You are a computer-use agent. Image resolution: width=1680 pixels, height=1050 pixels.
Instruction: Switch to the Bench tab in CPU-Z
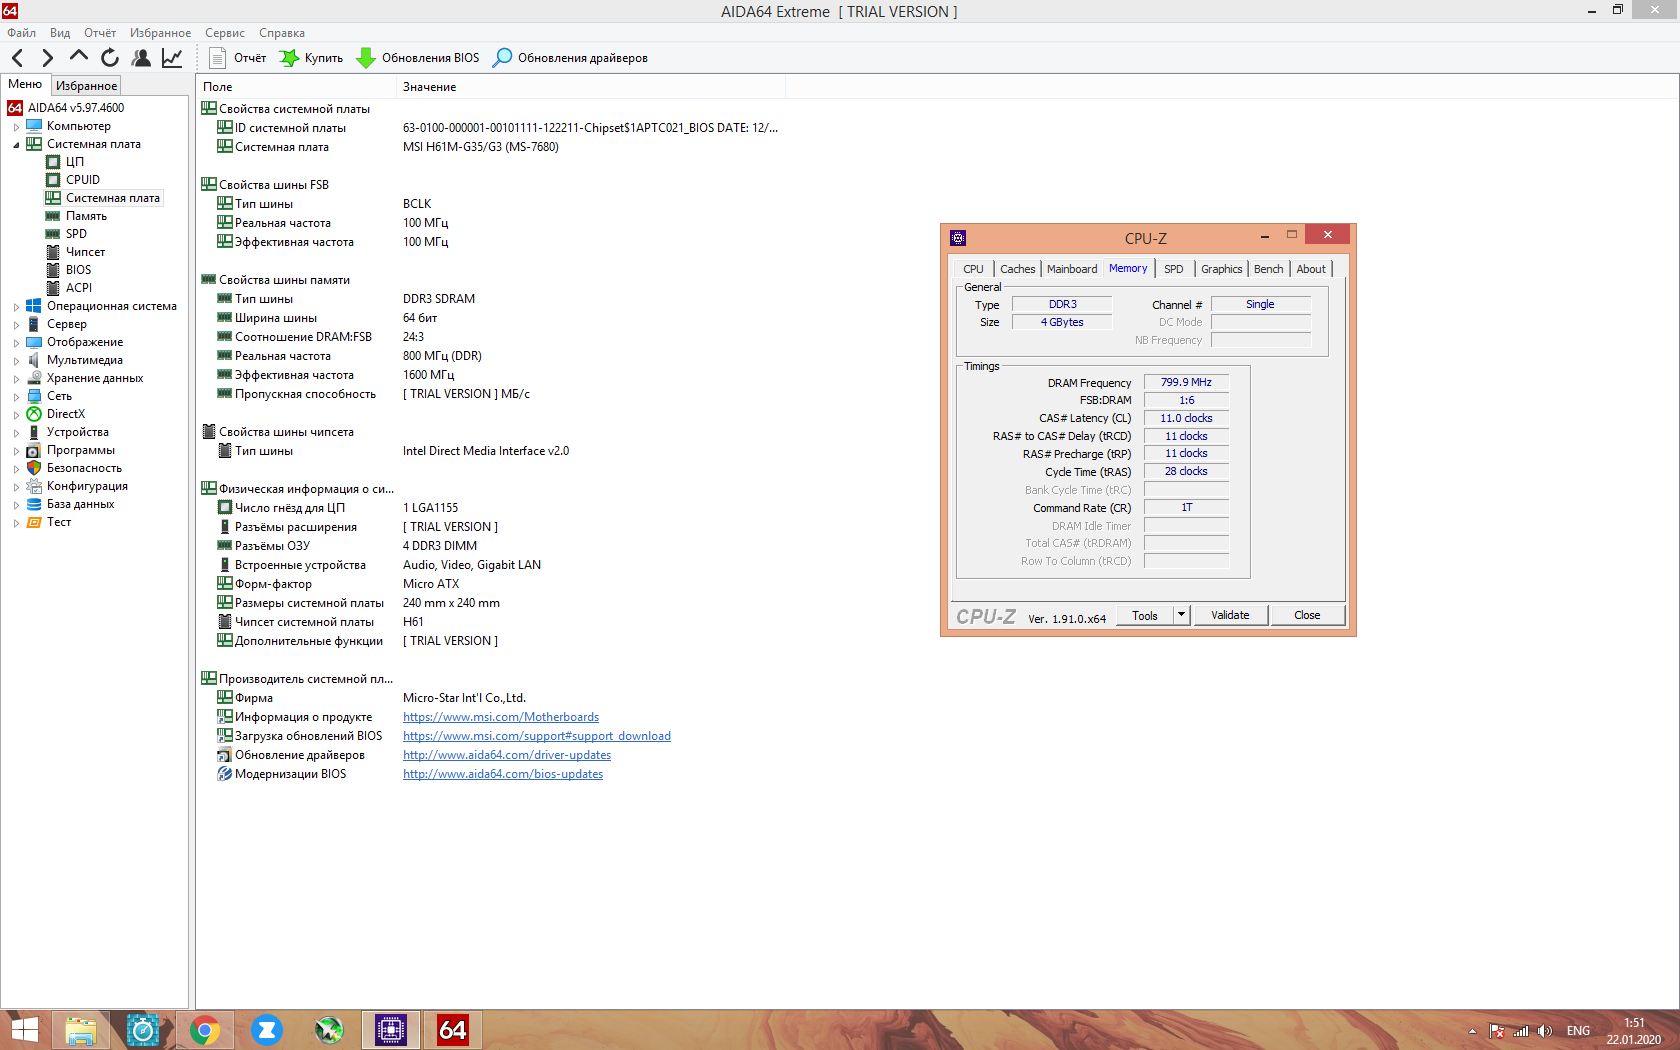tap(1268, 269)
